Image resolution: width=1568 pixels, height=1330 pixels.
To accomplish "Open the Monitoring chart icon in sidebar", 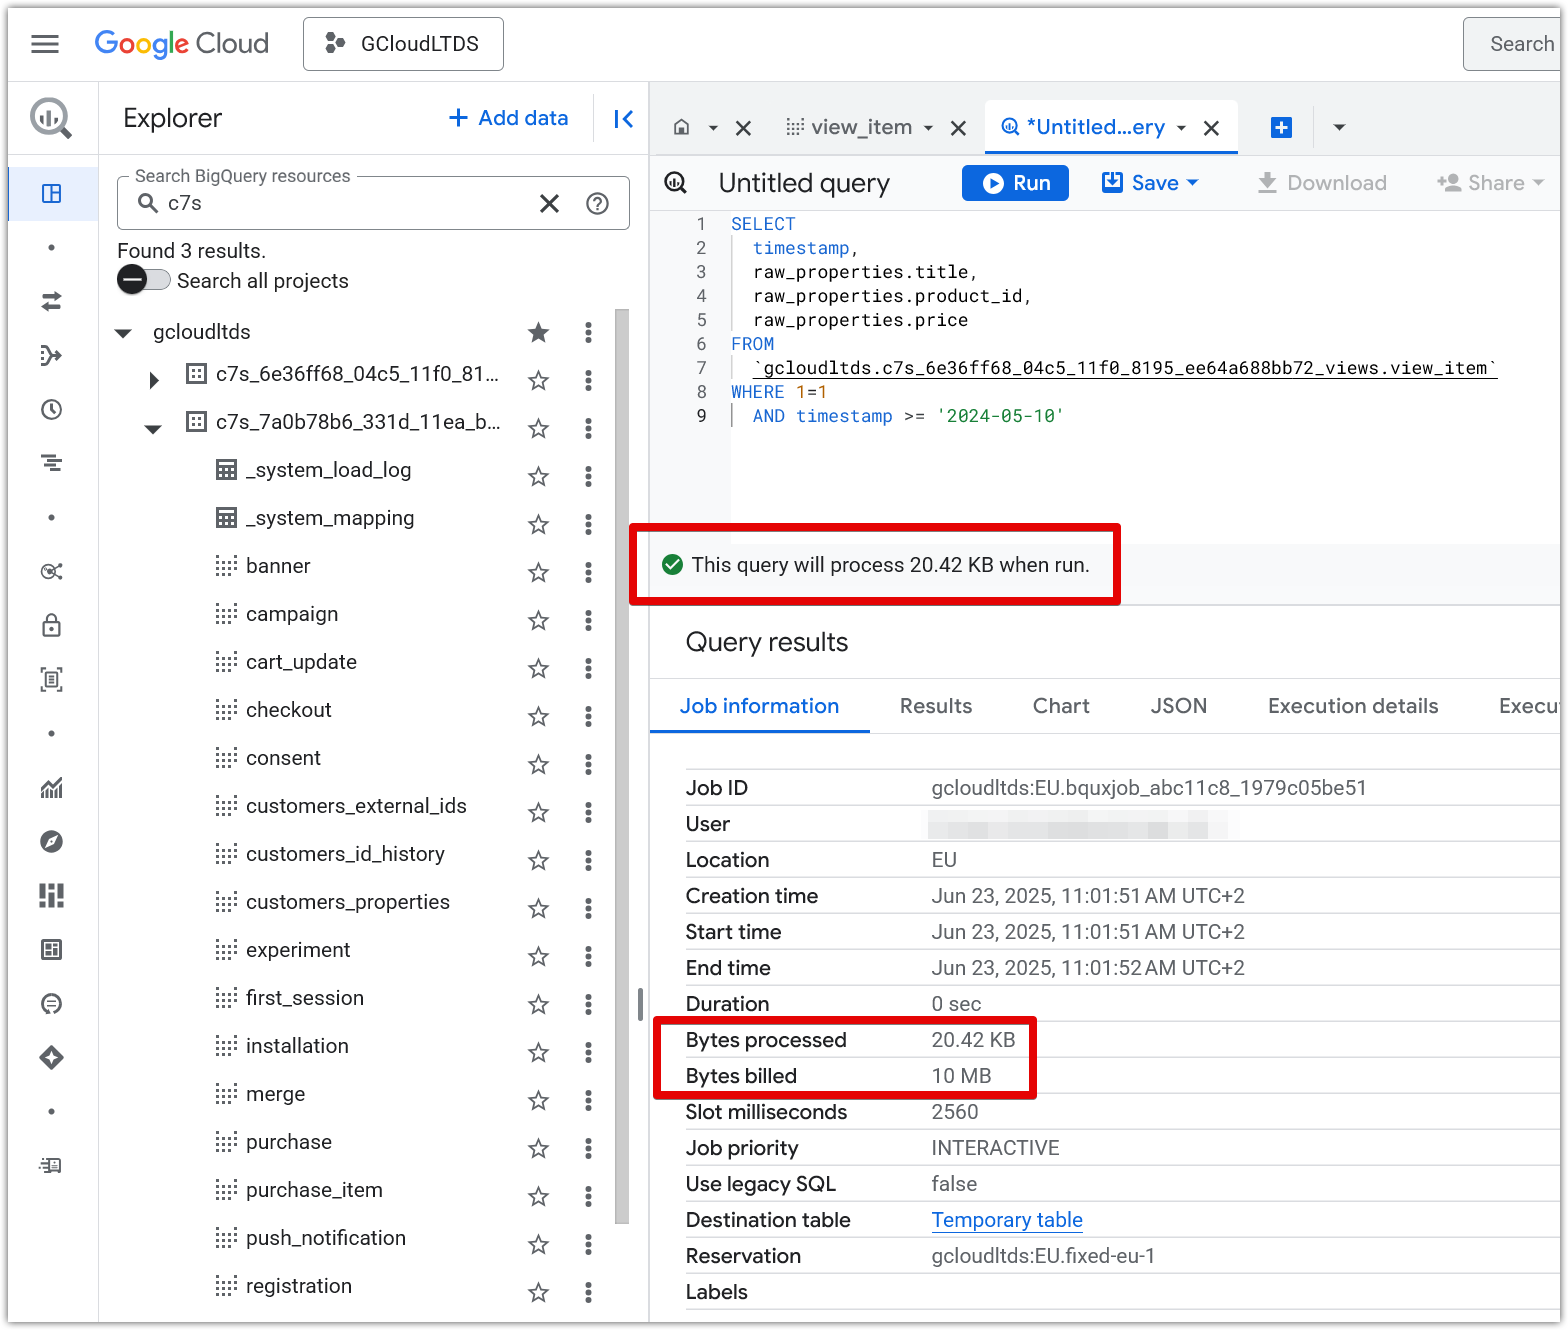I will pyautogui.click(x=52, y=788).
